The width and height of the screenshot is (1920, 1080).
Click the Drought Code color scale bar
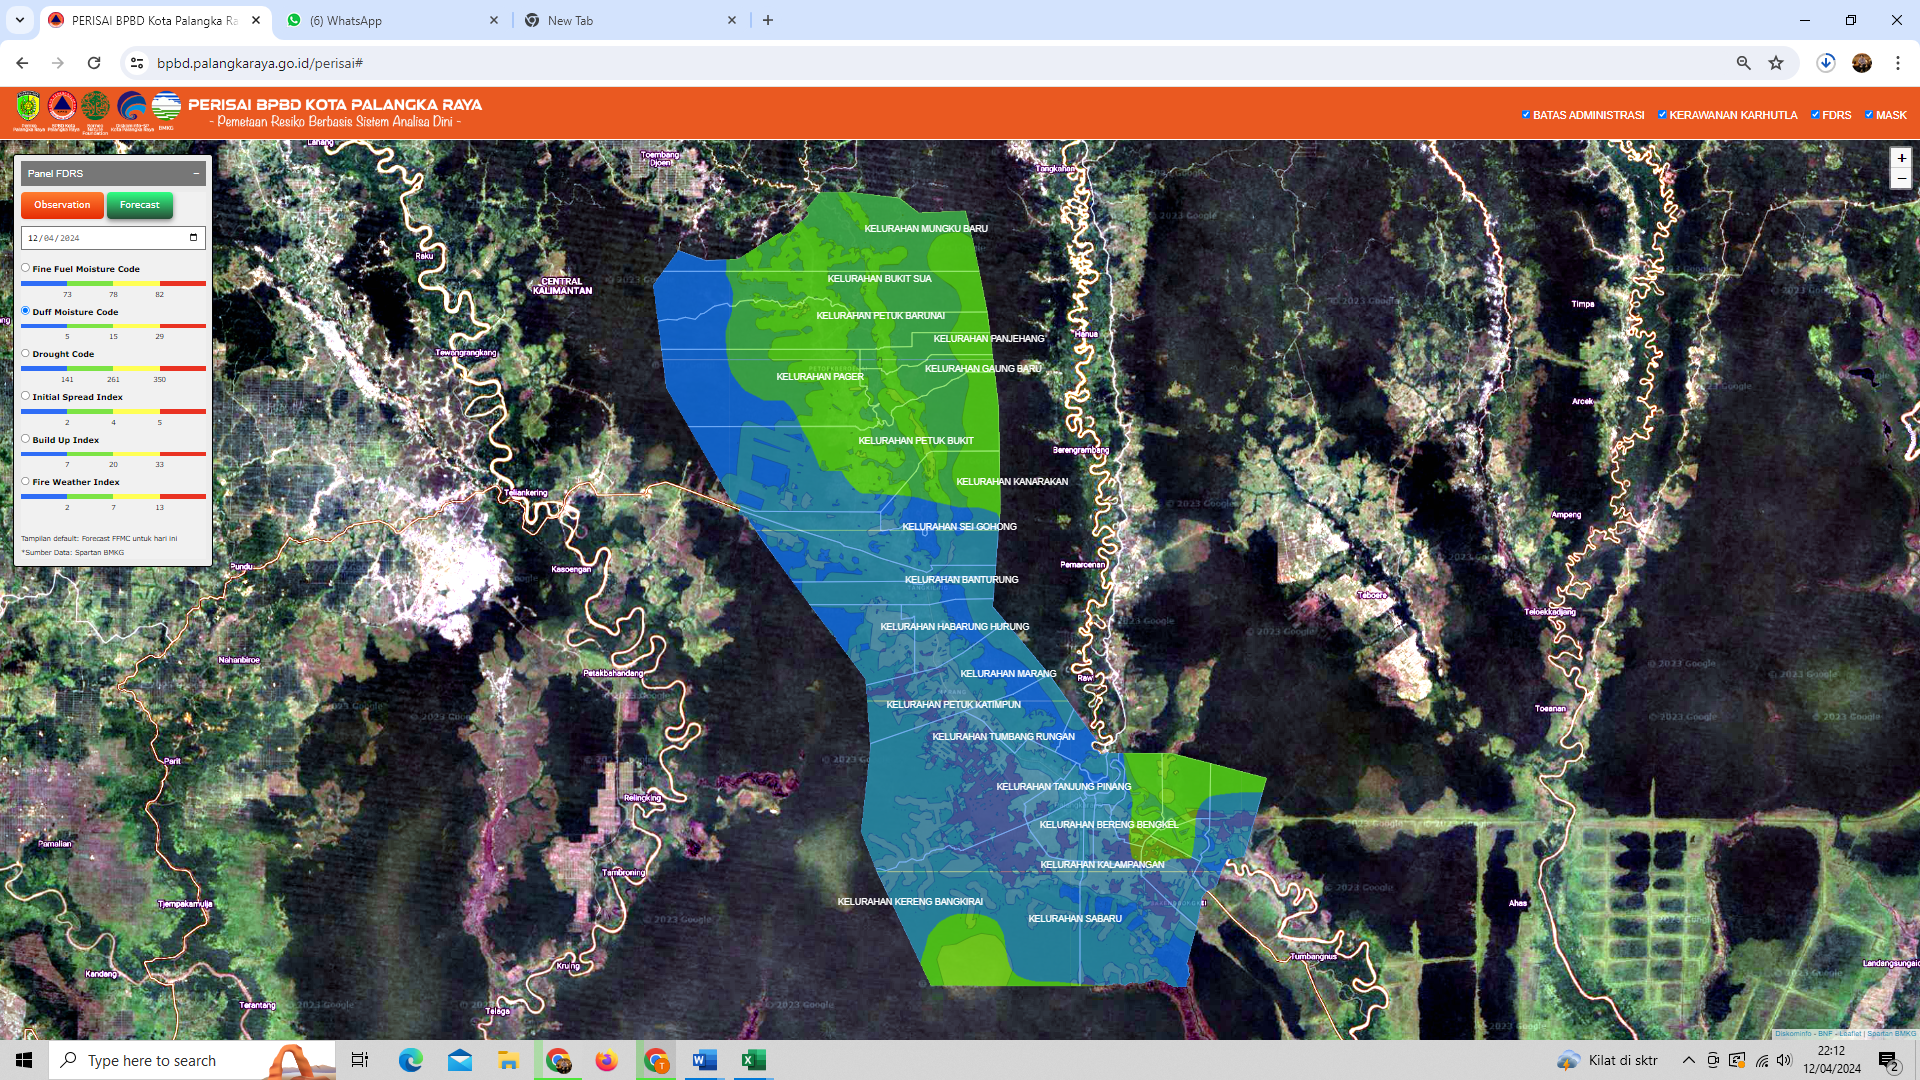point(113,369)
